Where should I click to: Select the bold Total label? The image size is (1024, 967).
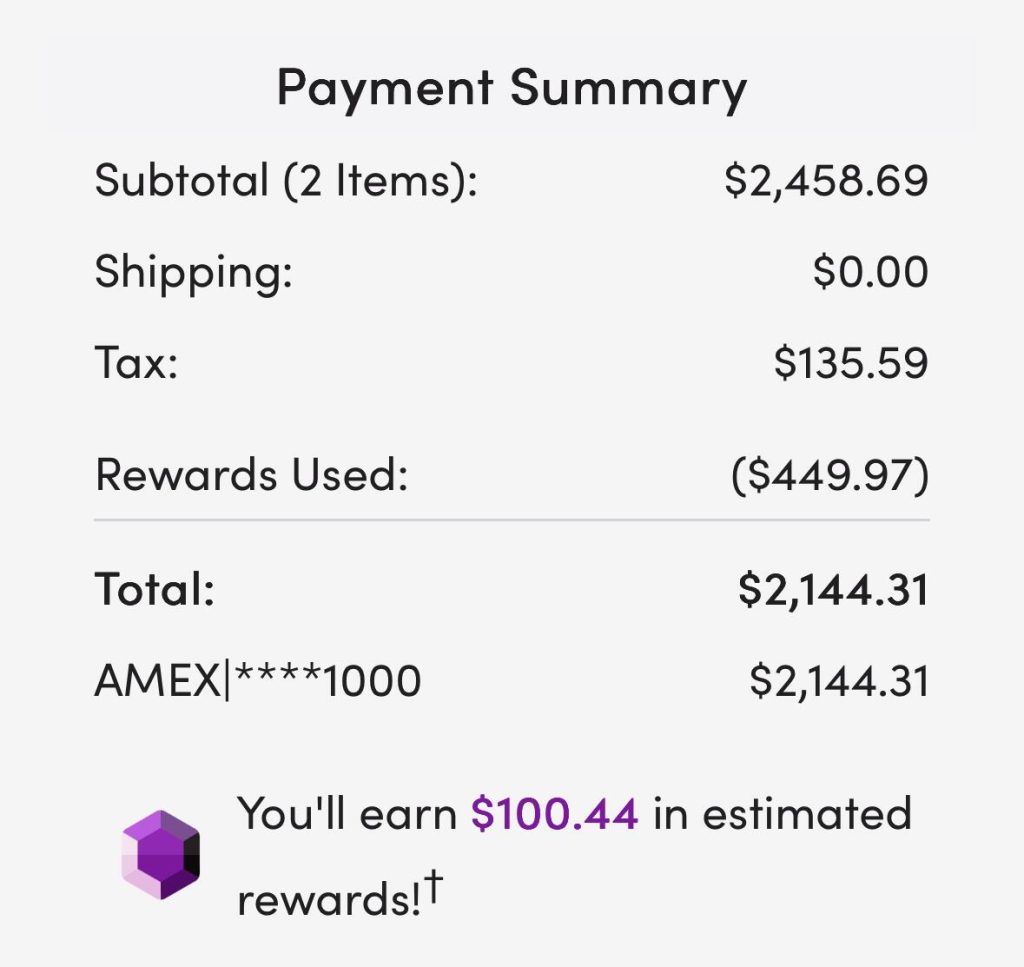tap(154, 590)
